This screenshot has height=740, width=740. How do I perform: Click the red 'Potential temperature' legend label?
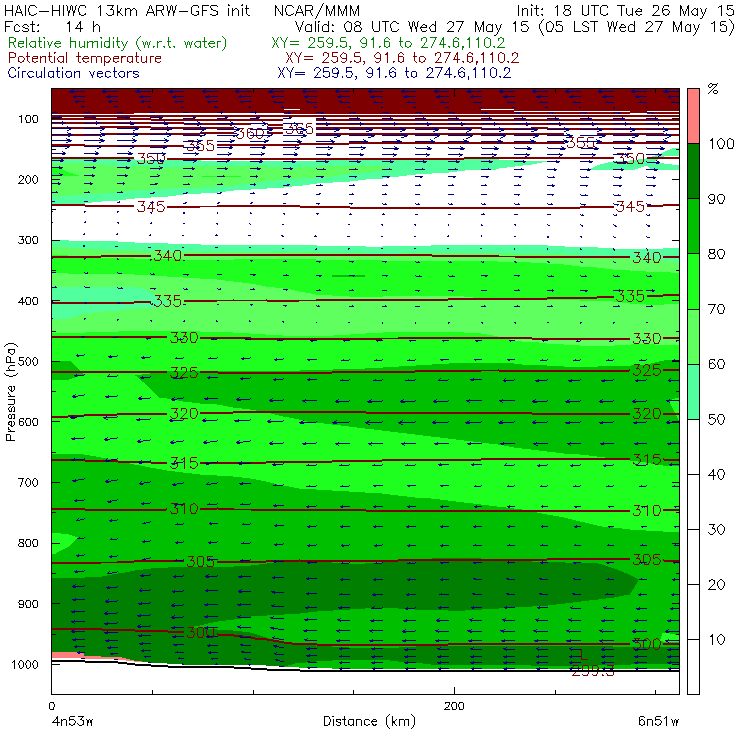click(x=85, y=58)
